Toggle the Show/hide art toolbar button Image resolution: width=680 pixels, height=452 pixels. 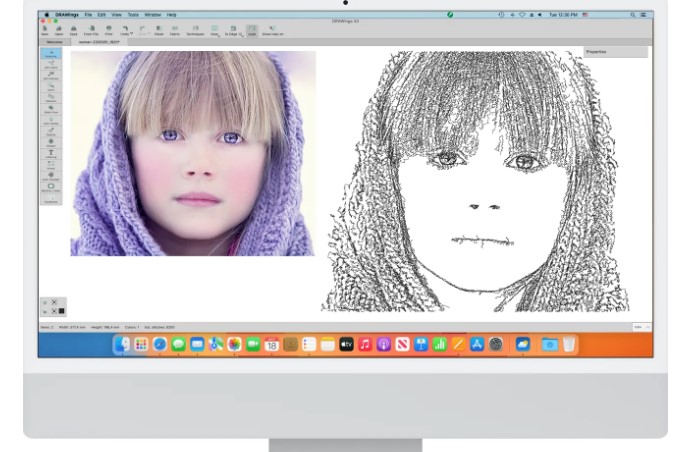pos(272,30)
